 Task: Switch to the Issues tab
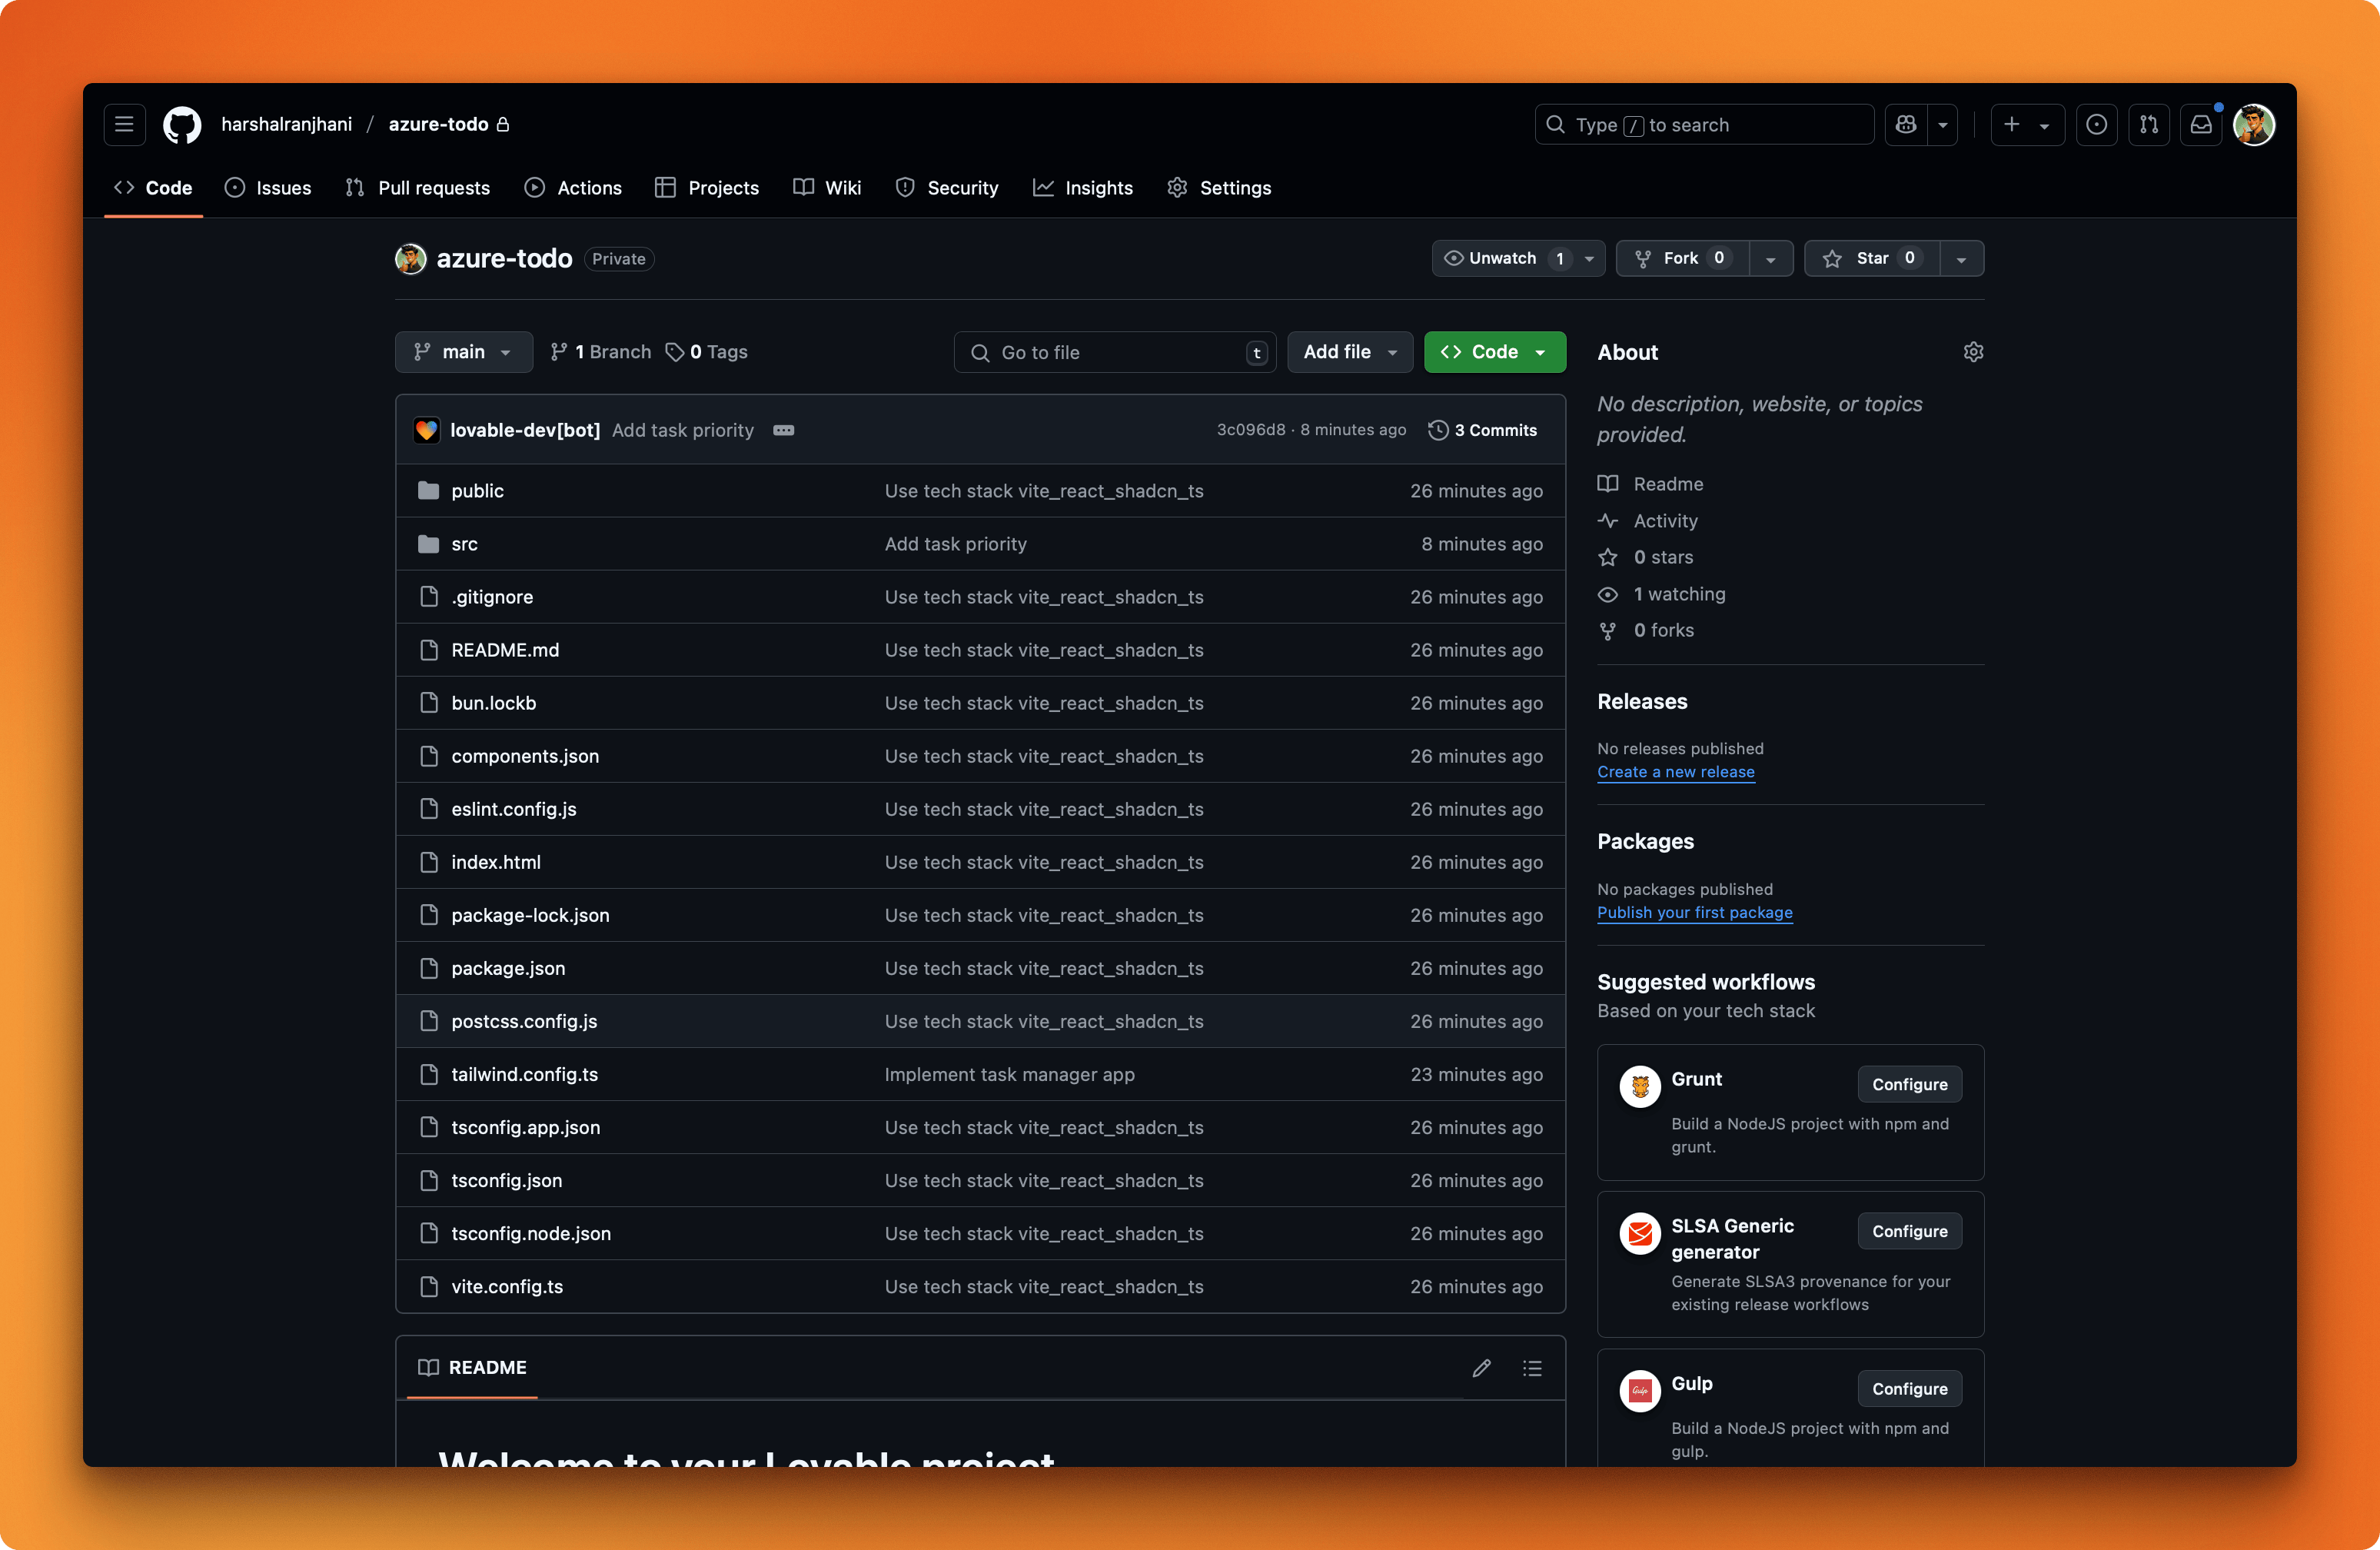pyautogui.click(x=268, y=188)
